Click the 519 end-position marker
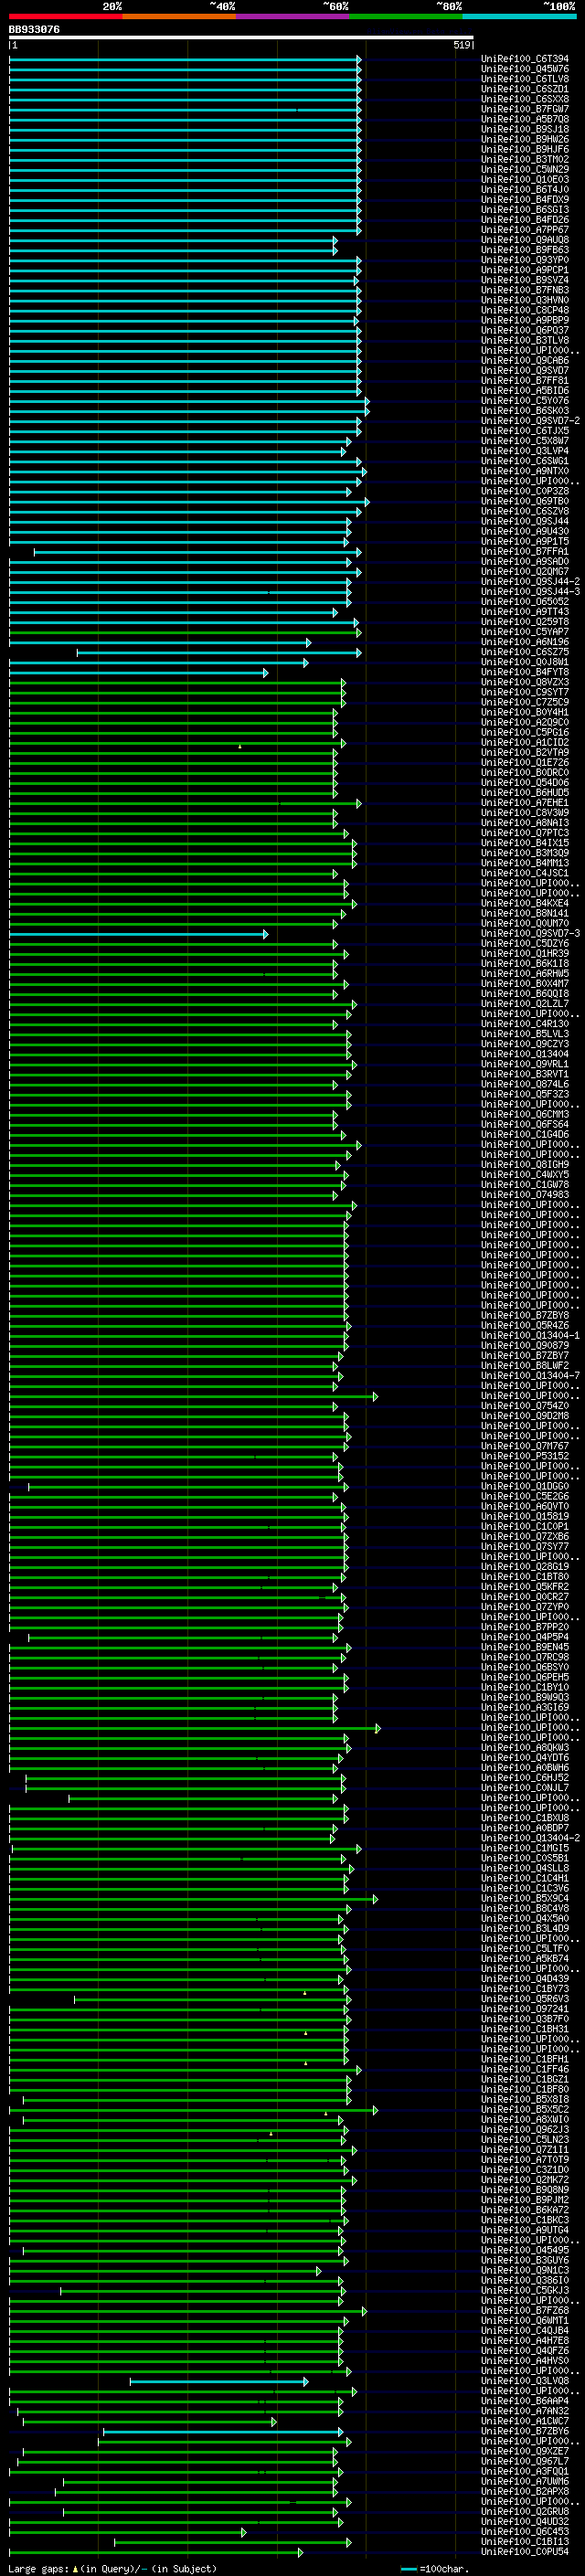 coord(461,45)
